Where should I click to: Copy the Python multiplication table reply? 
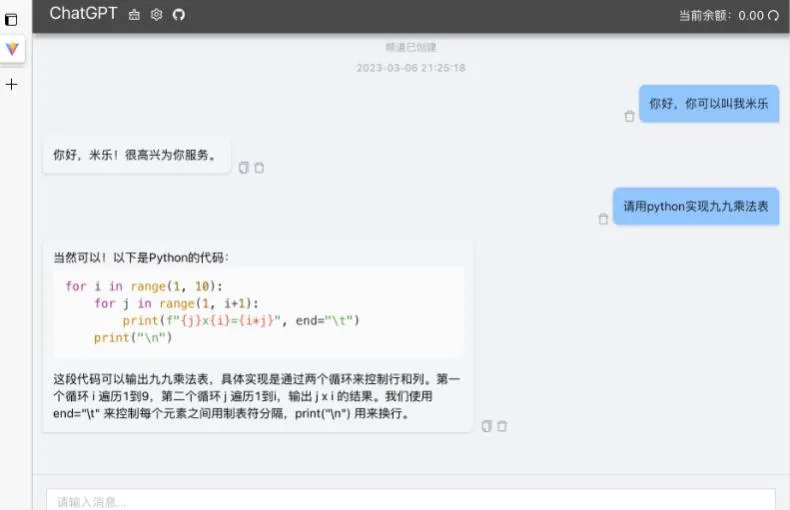click(486, 426)
